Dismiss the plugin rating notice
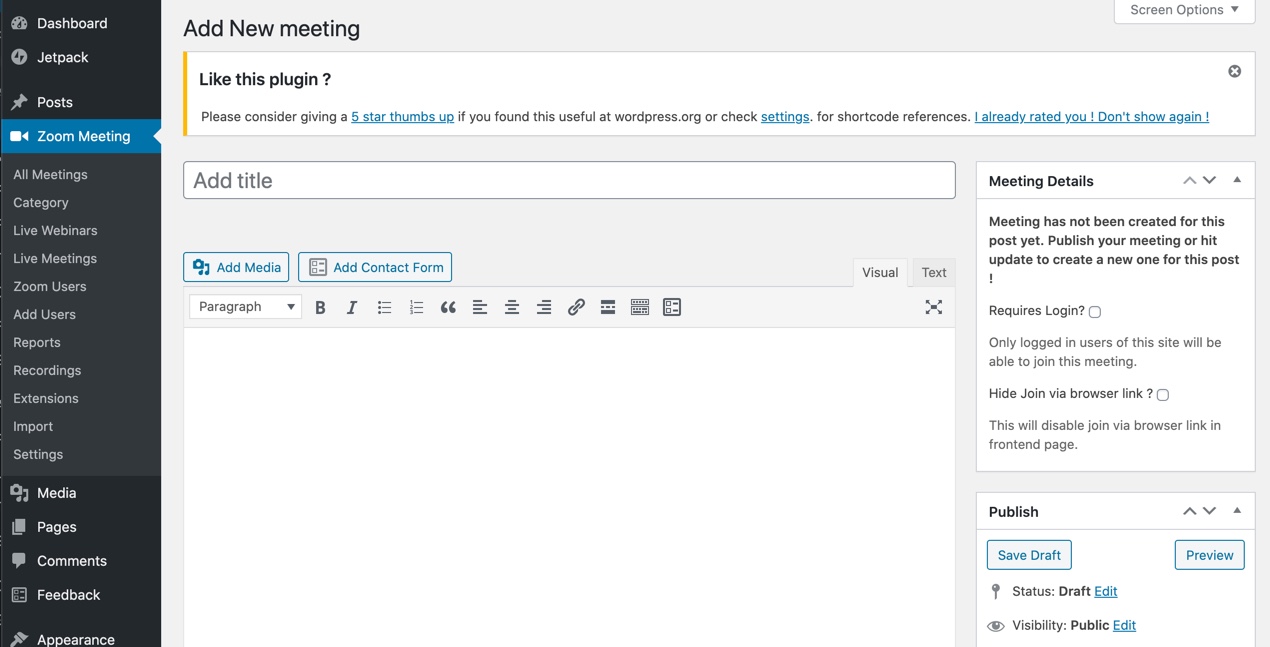Screen dimensions: 1270x647 [1234, 71]
